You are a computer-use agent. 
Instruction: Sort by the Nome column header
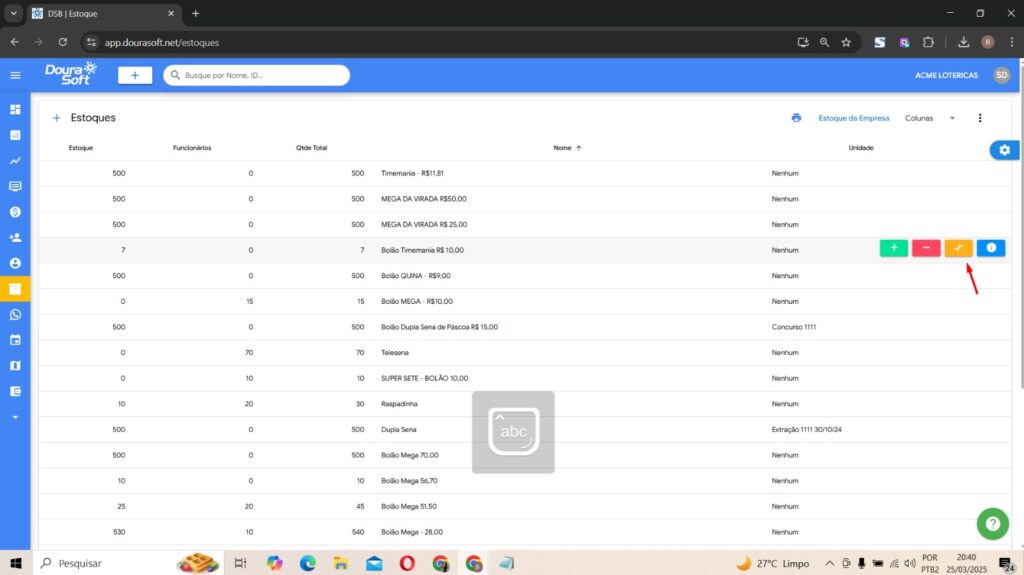click(562, 148)
